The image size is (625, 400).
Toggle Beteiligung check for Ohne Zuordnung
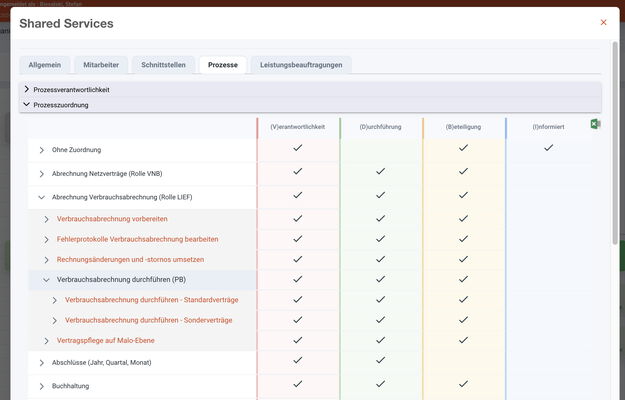click(x=463, y=147)
